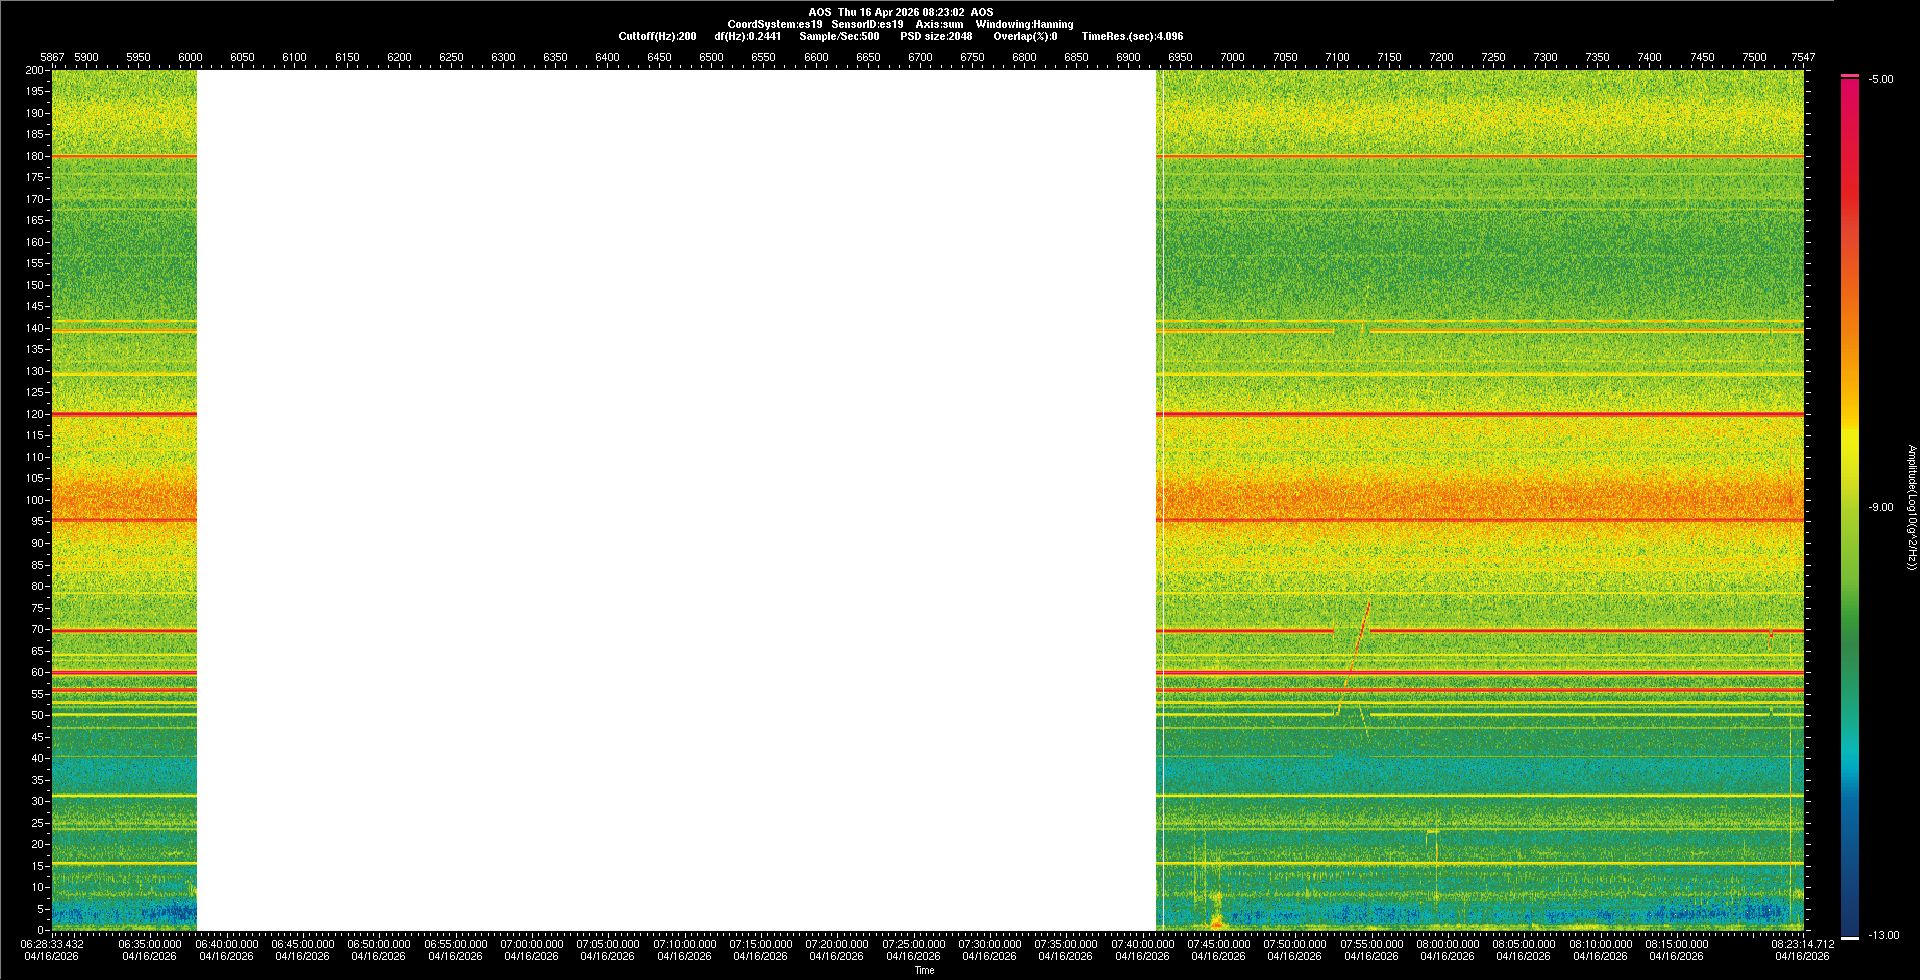Click the "07:00:00.000" time axis label
The height and width of the screenshot is (980, 1920).
click(x=532, y=943)
